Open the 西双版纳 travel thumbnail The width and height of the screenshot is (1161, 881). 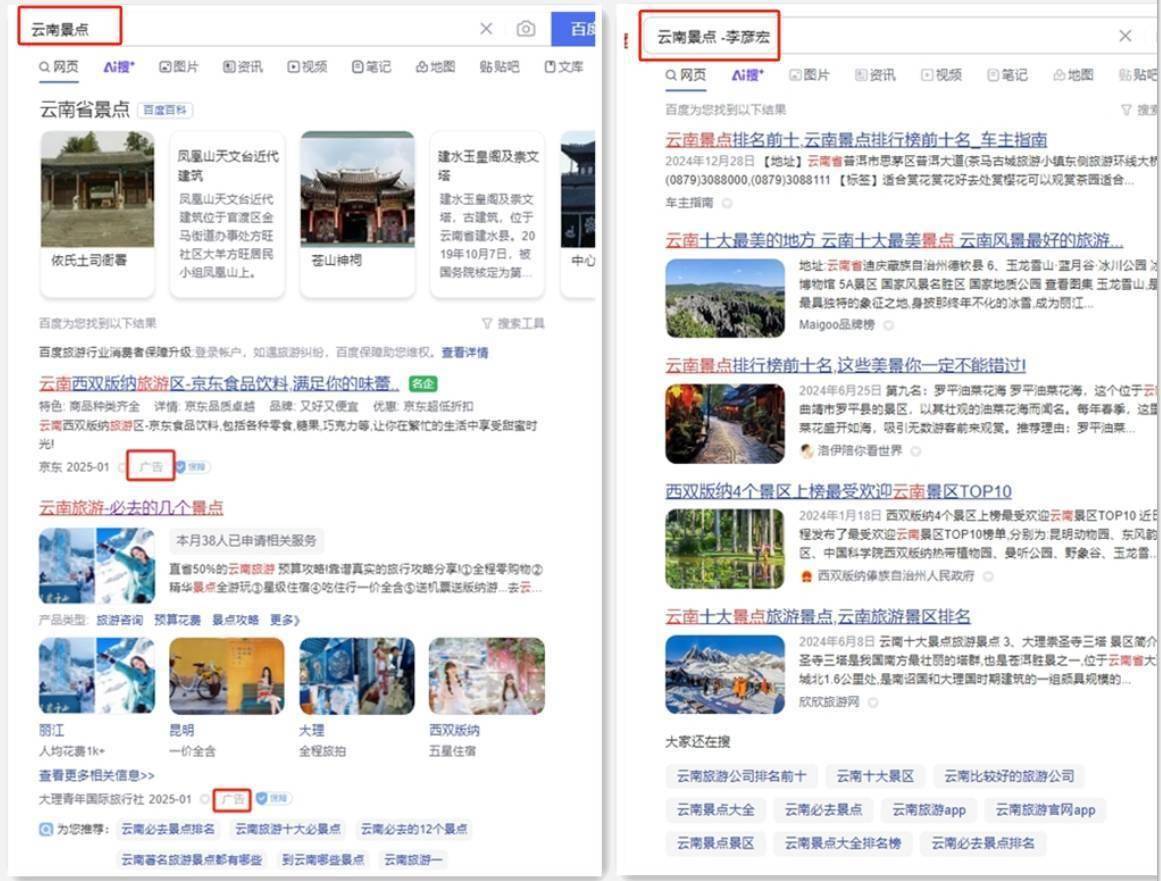(x=486, y=675)
